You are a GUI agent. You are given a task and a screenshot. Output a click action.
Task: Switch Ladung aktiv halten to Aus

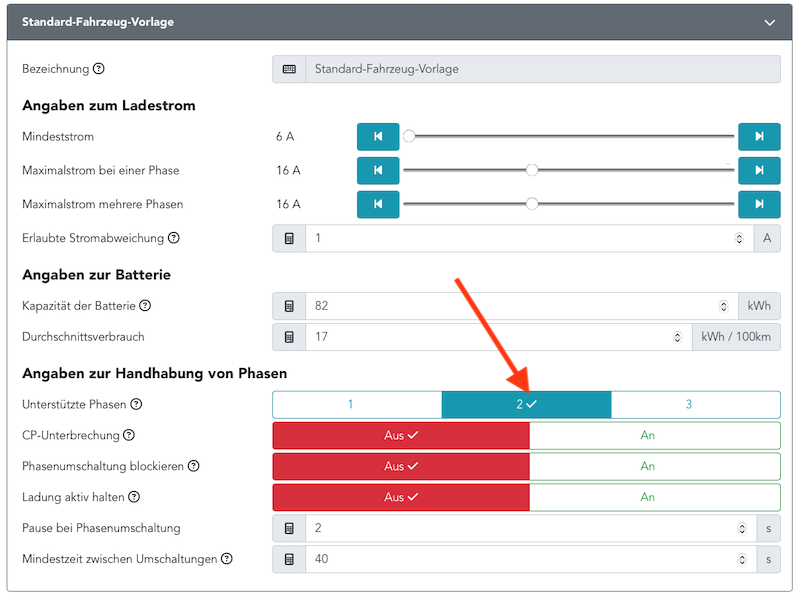point(400,497)
